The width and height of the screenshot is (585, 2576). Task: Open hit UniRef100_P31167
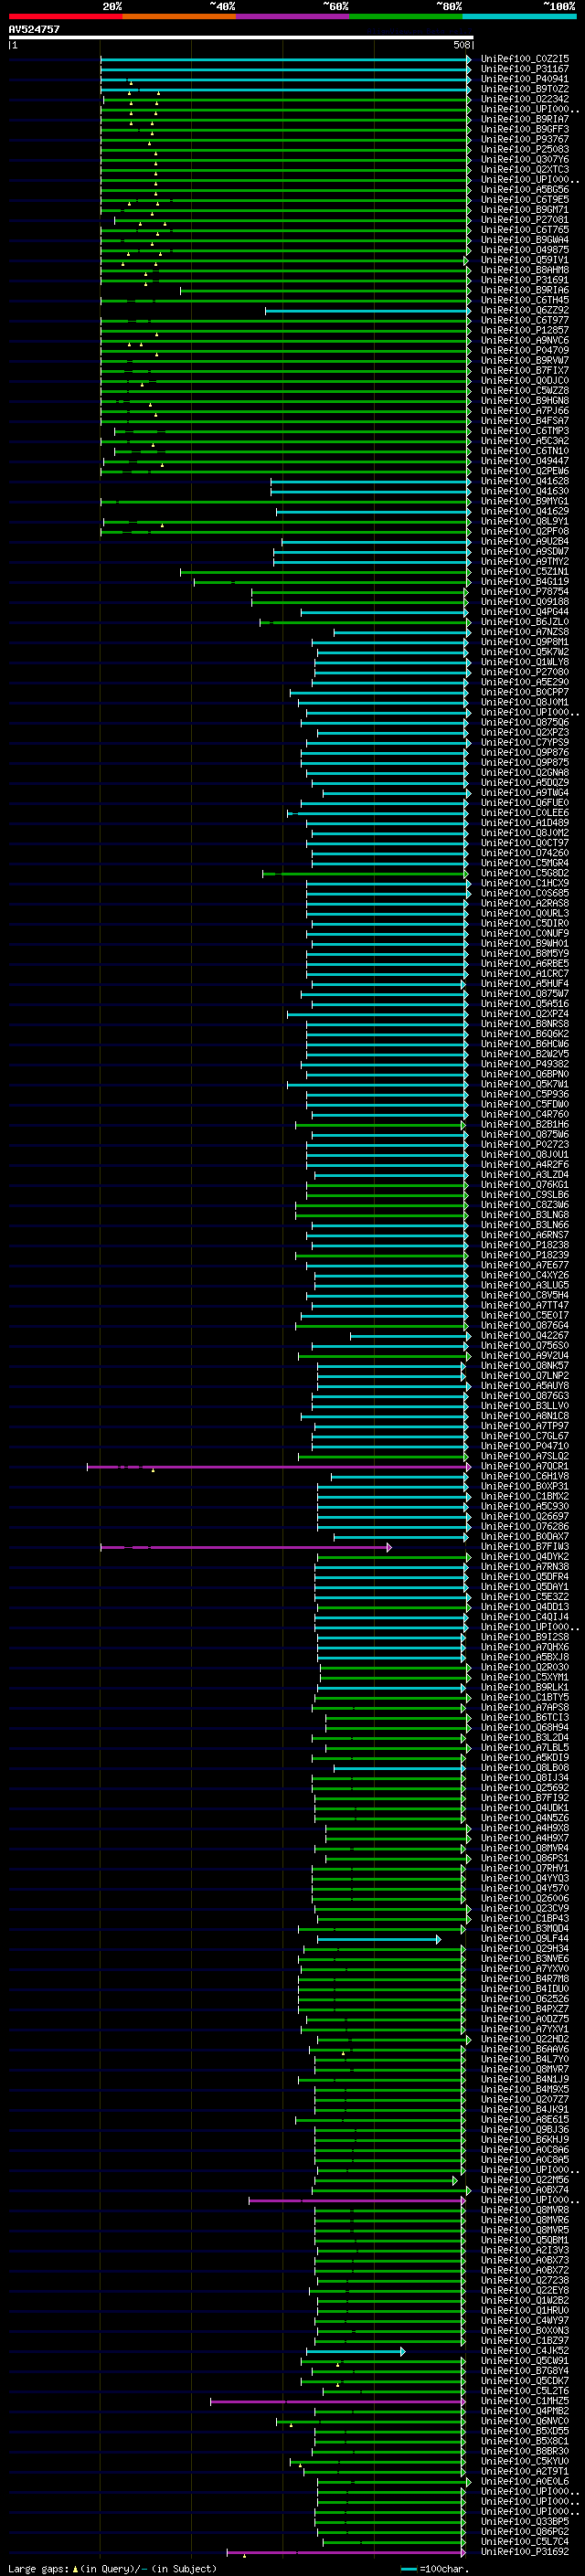pyautogui.click(x=525, y=69)
